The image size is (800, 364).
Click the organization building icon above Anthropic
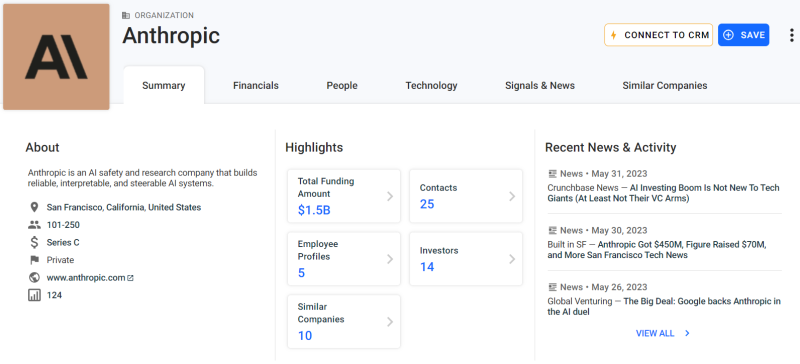[126, 15]
